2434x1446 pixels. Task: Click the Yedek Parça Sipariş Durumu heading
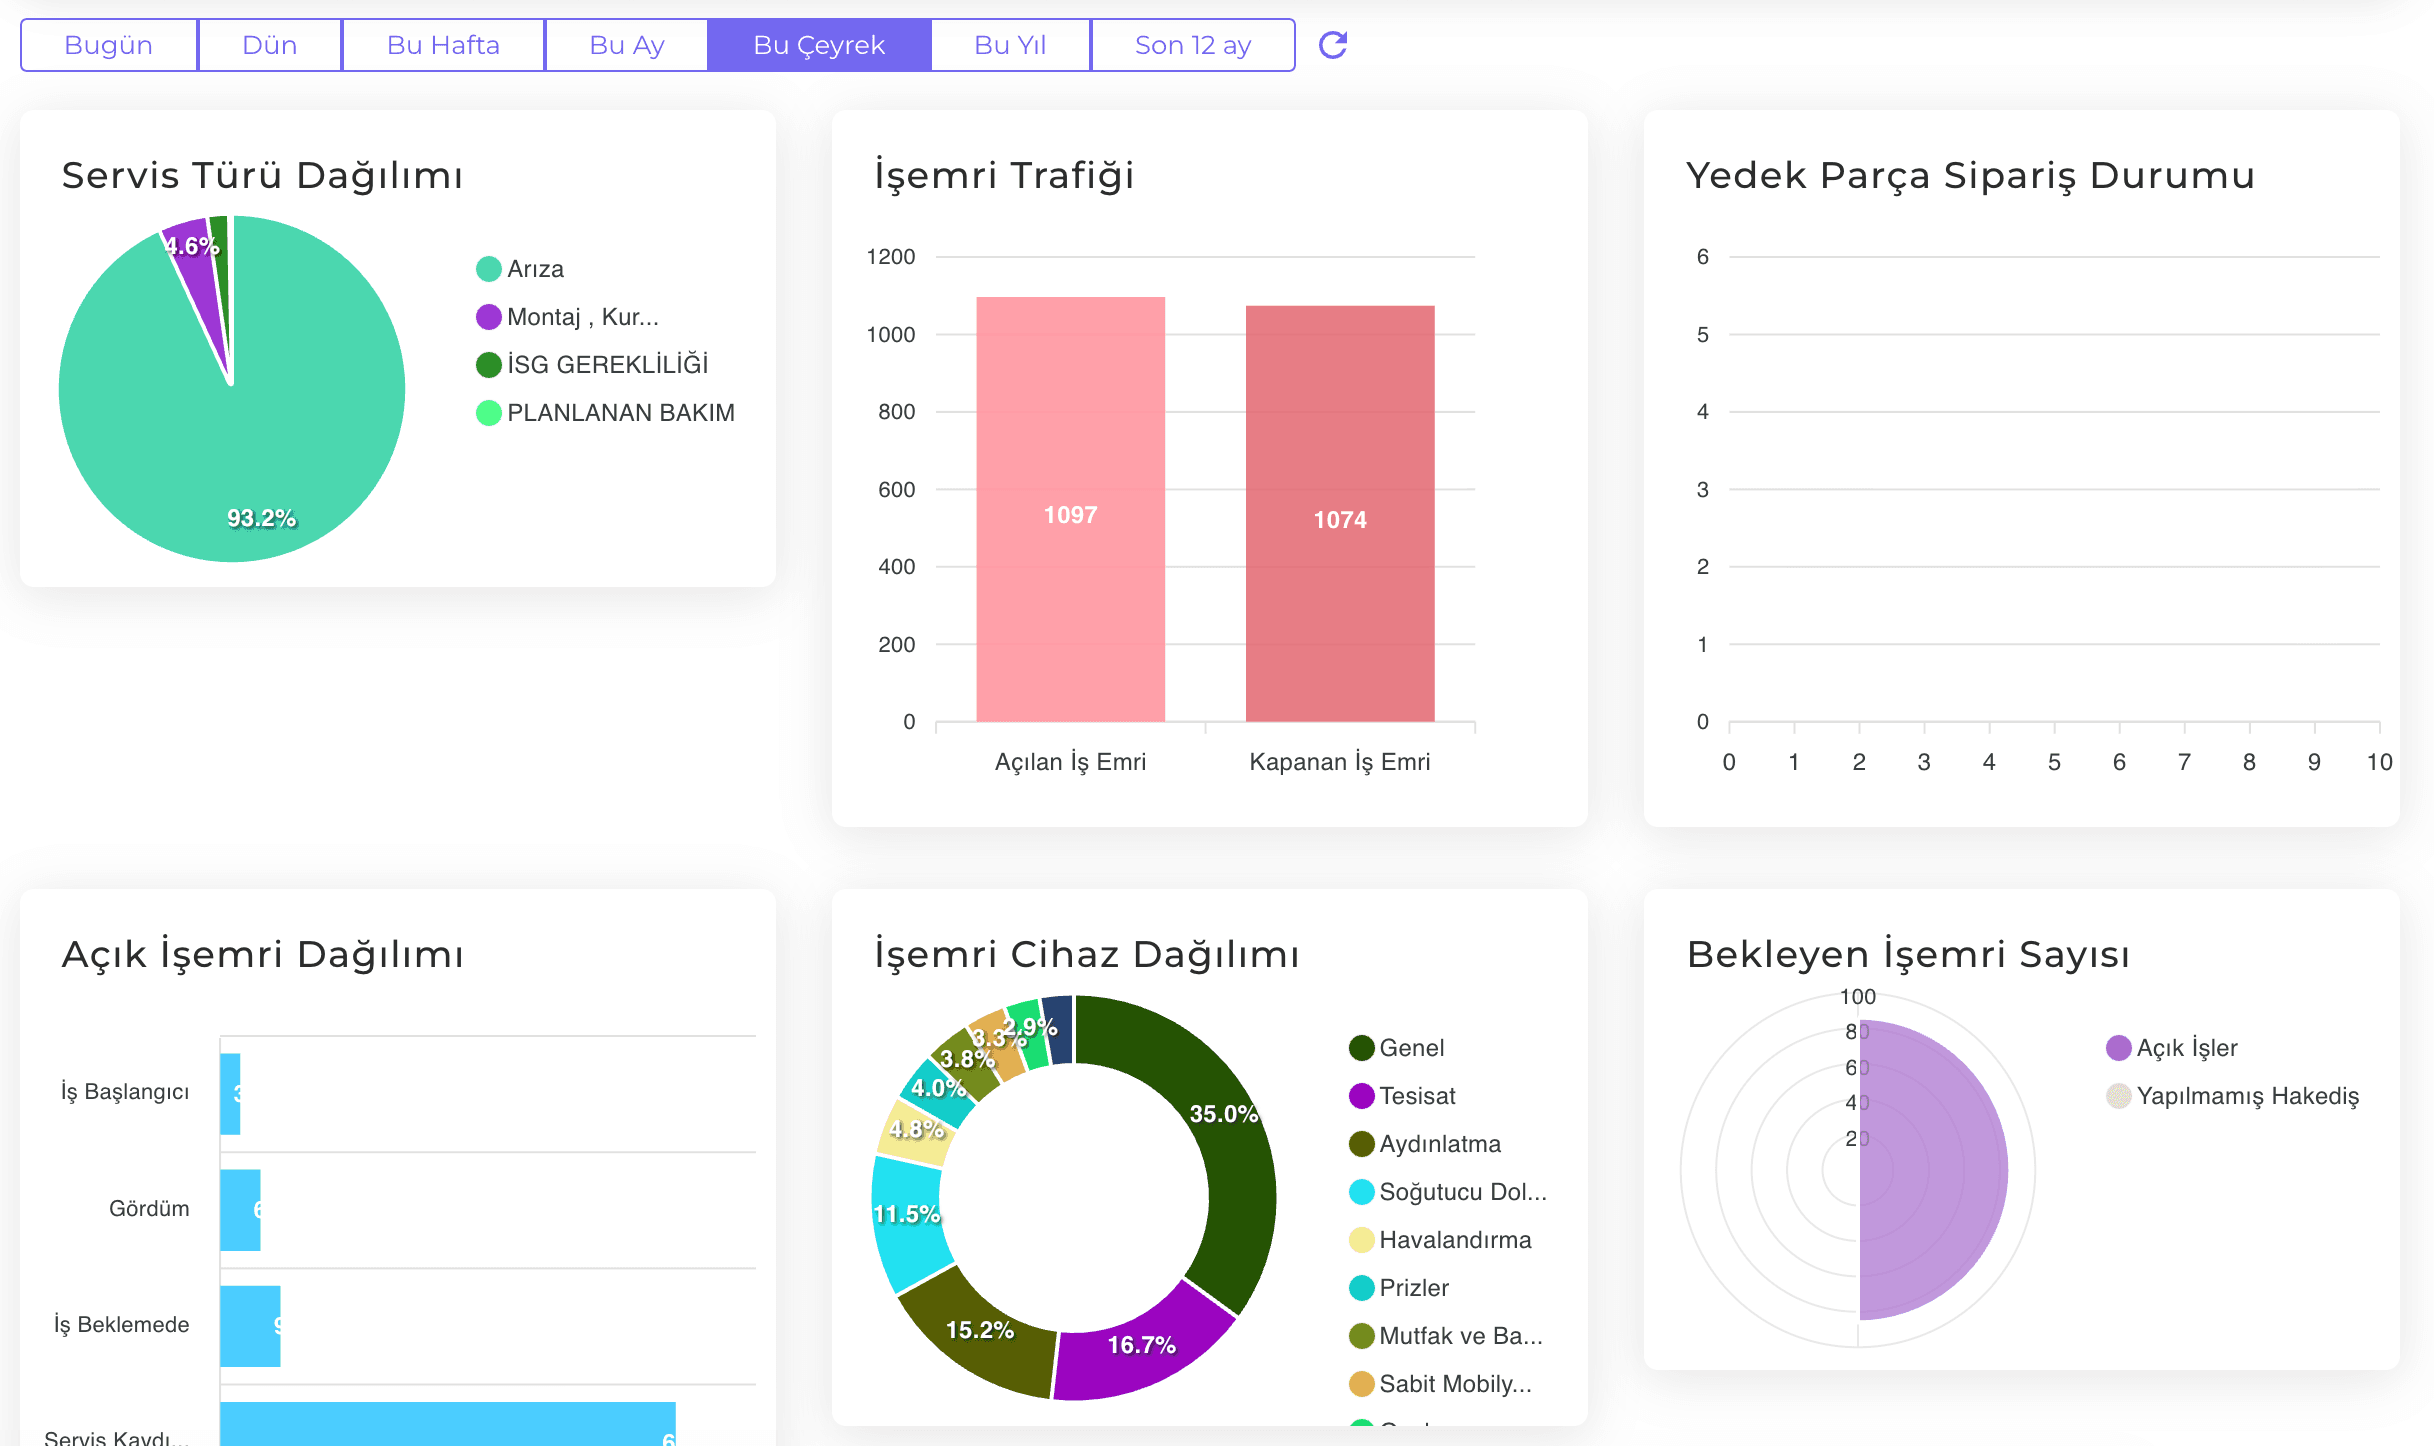pyautogui.click(x=1970, y=175)
